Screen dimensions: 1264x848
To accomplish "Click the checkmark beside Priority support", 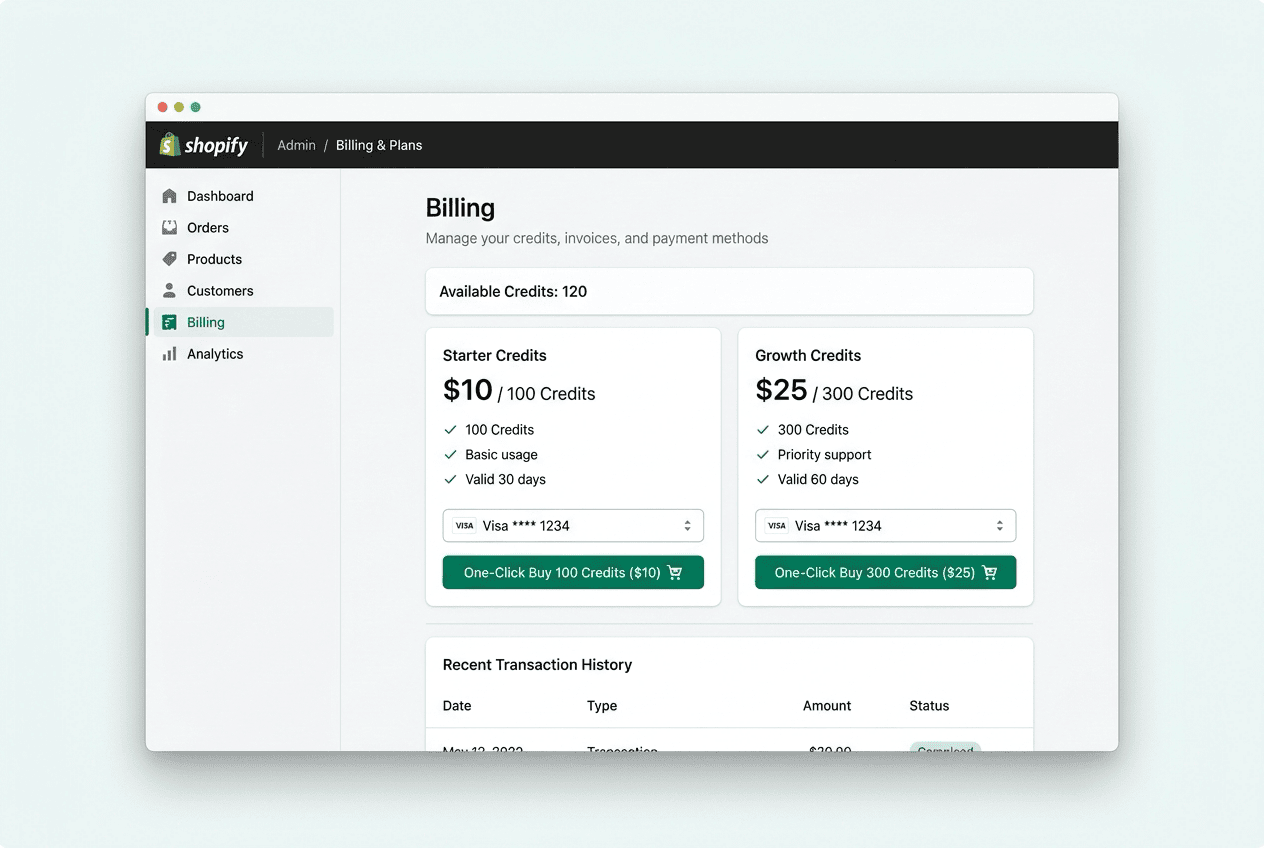I will click(x=761, y=454).
